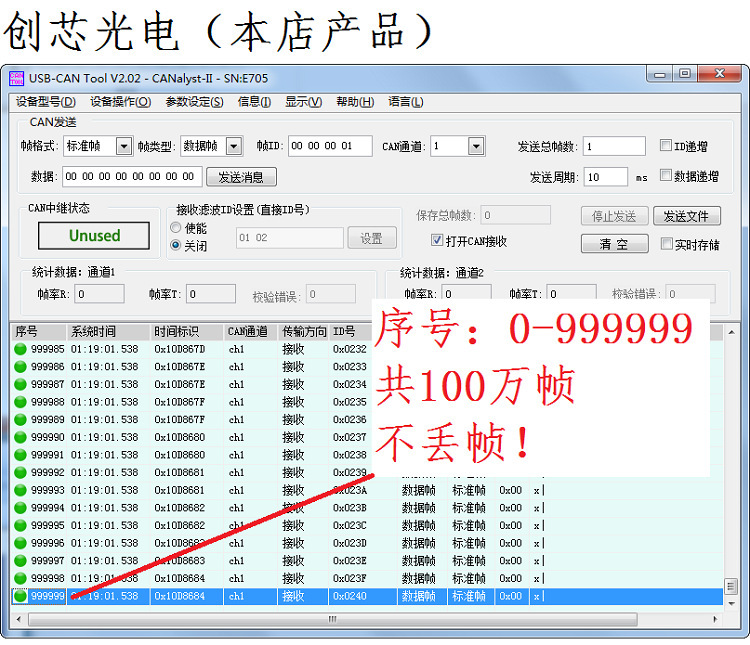Viewport: 750px width, 645px height.
Task: Open the 语言(L) menu
Action: (x=406, y=102)
